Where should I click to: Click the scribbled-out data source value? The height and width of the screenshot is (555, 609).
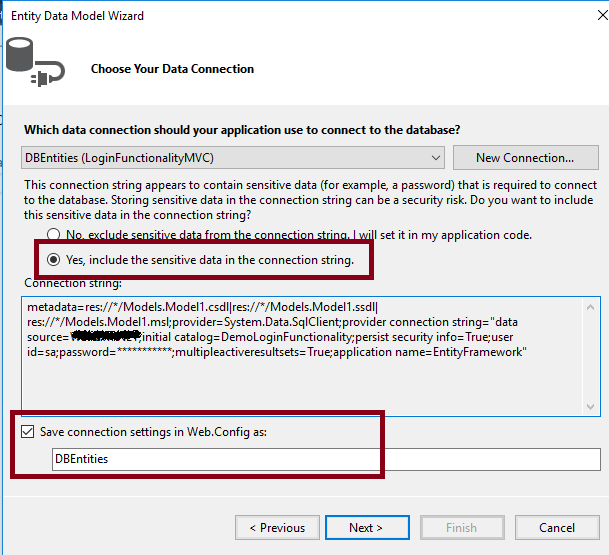106,338
